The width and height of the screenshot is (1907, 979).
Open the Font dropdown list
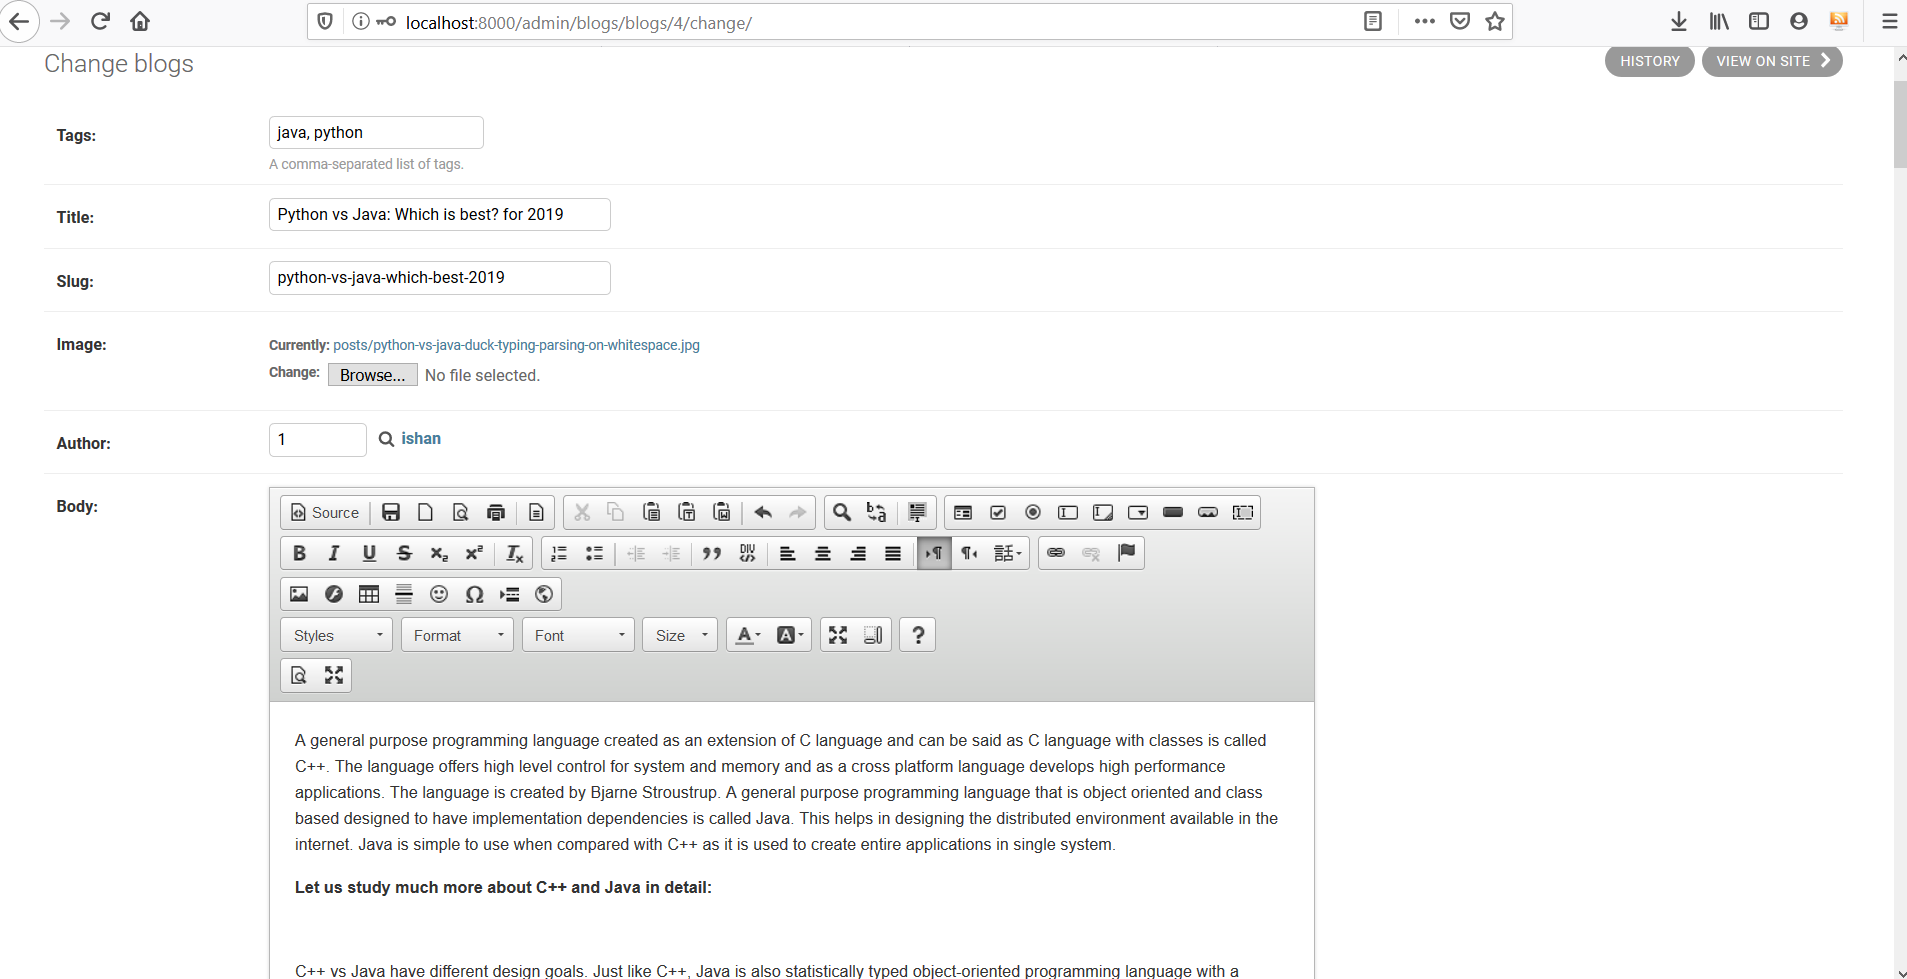click(578, 635)
